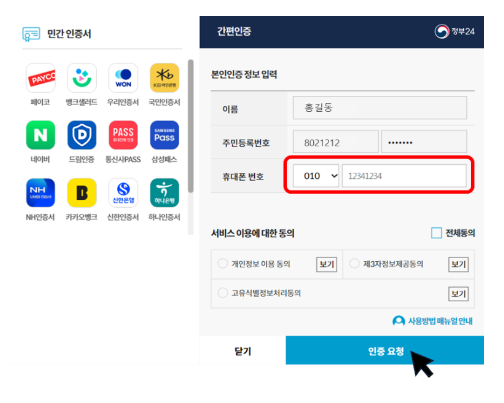
Task: Click the 카카오뱅크 label text
Action: pyautogui.click(x=82, y=217)
